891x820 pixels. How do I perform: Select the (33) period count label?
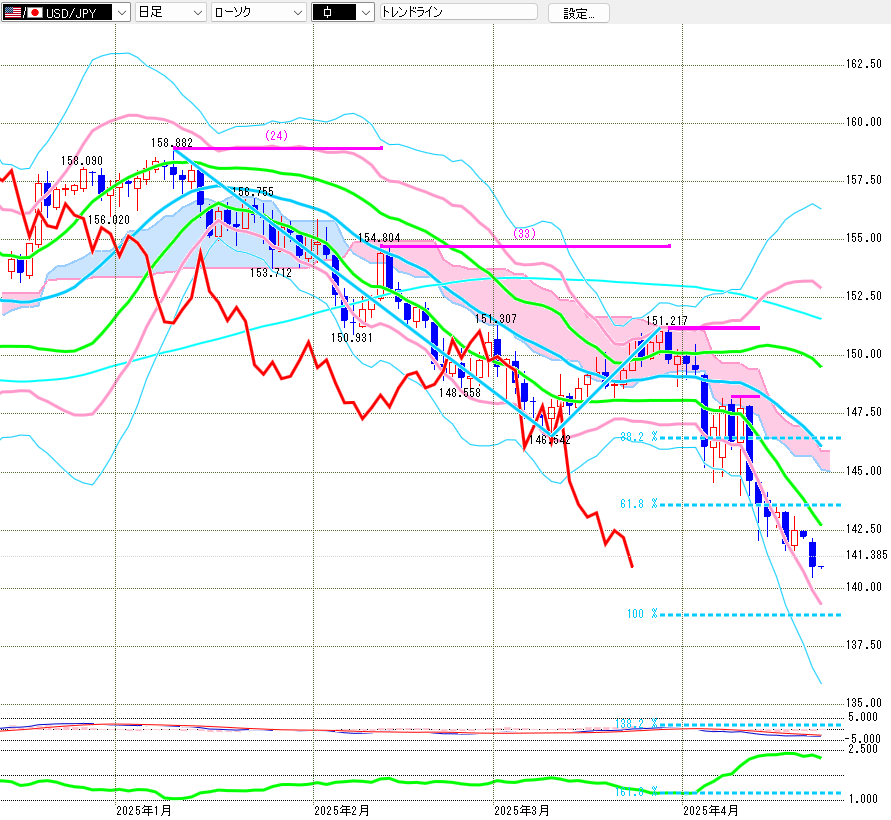(x=524, y=233)
